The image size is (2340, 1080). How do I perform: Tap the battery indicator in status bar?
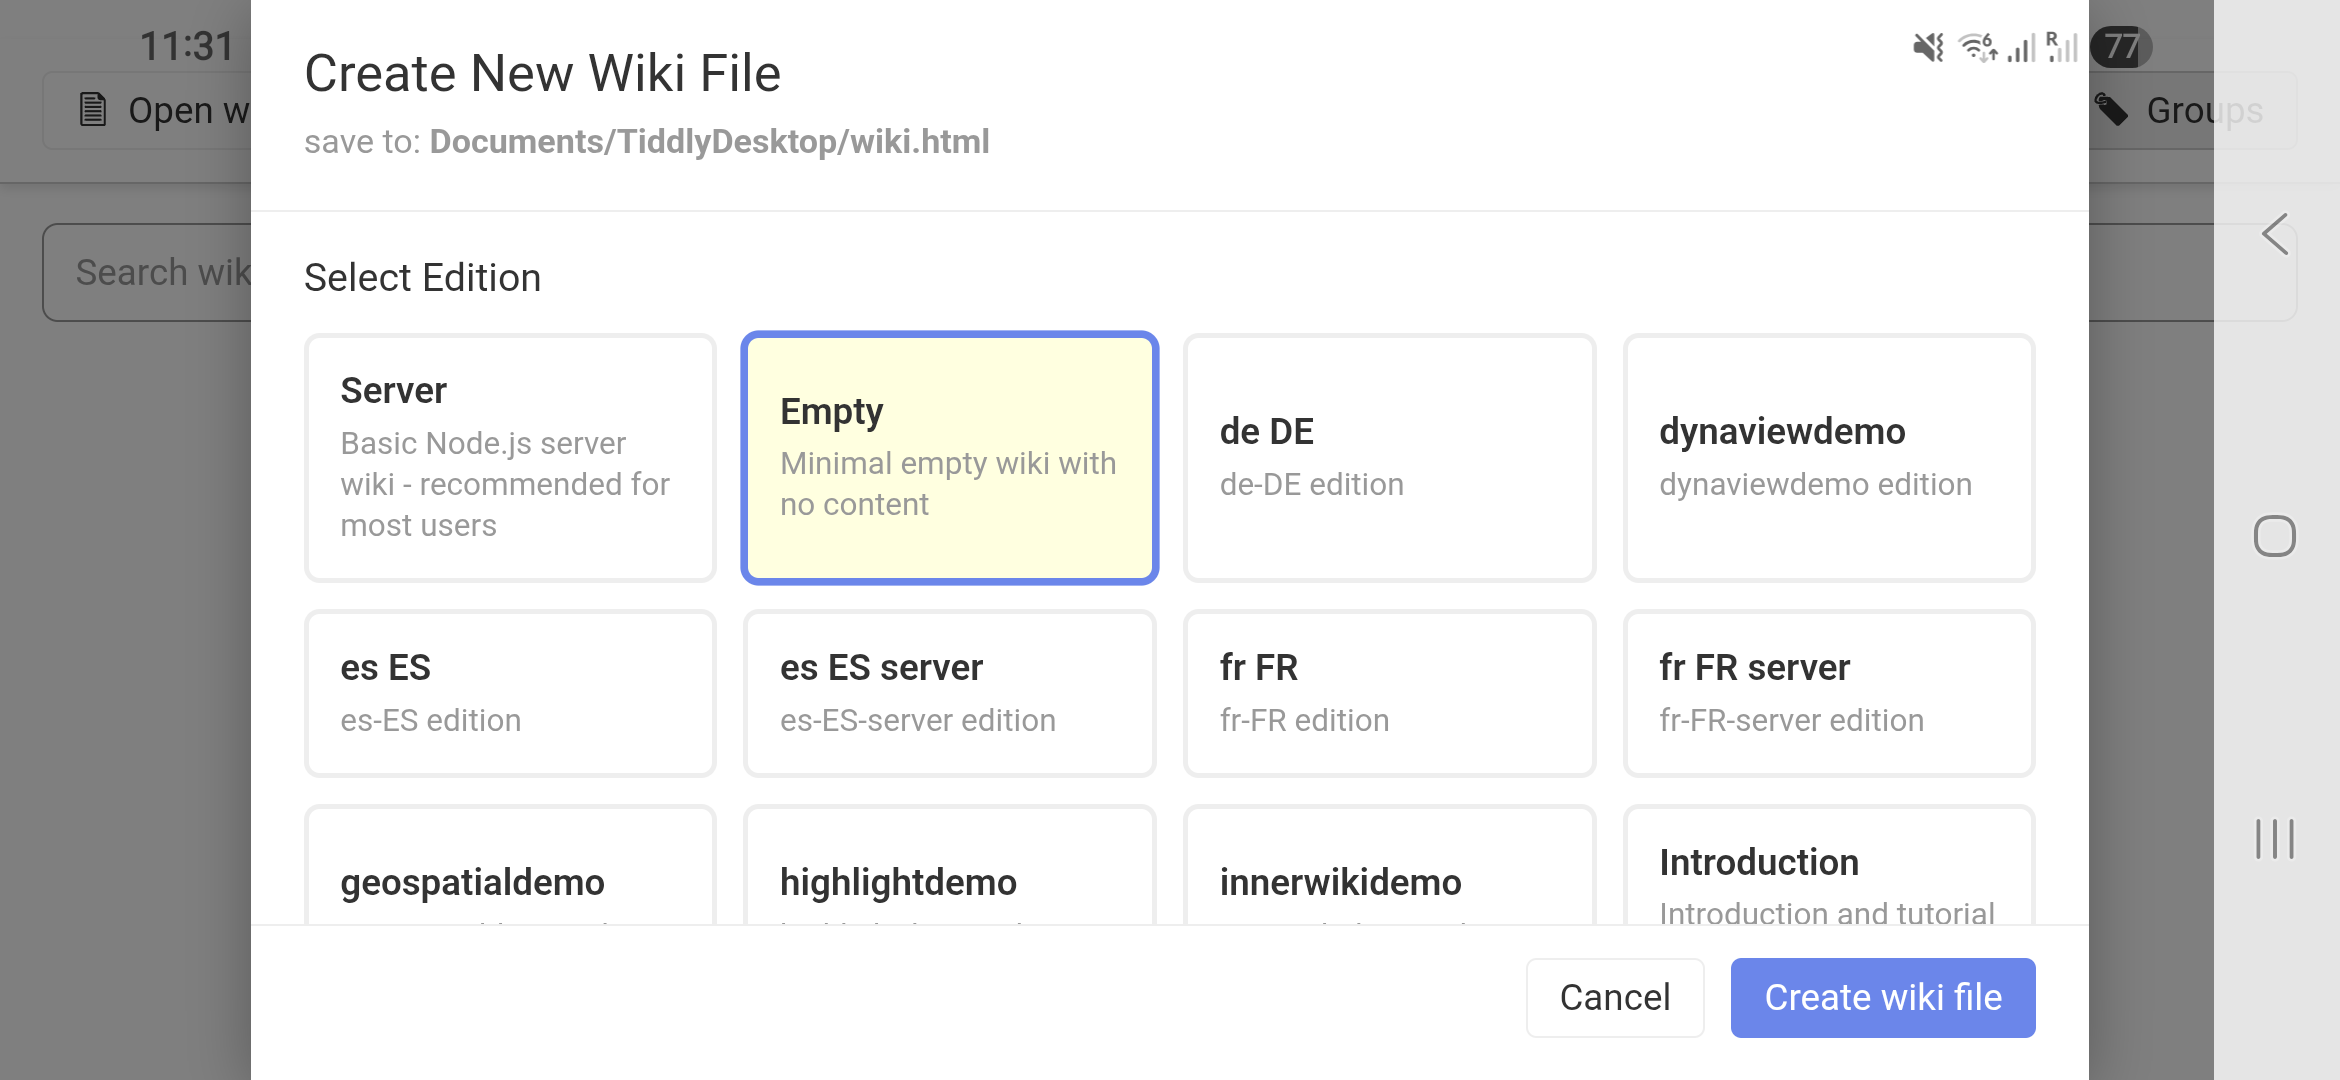2121,47
